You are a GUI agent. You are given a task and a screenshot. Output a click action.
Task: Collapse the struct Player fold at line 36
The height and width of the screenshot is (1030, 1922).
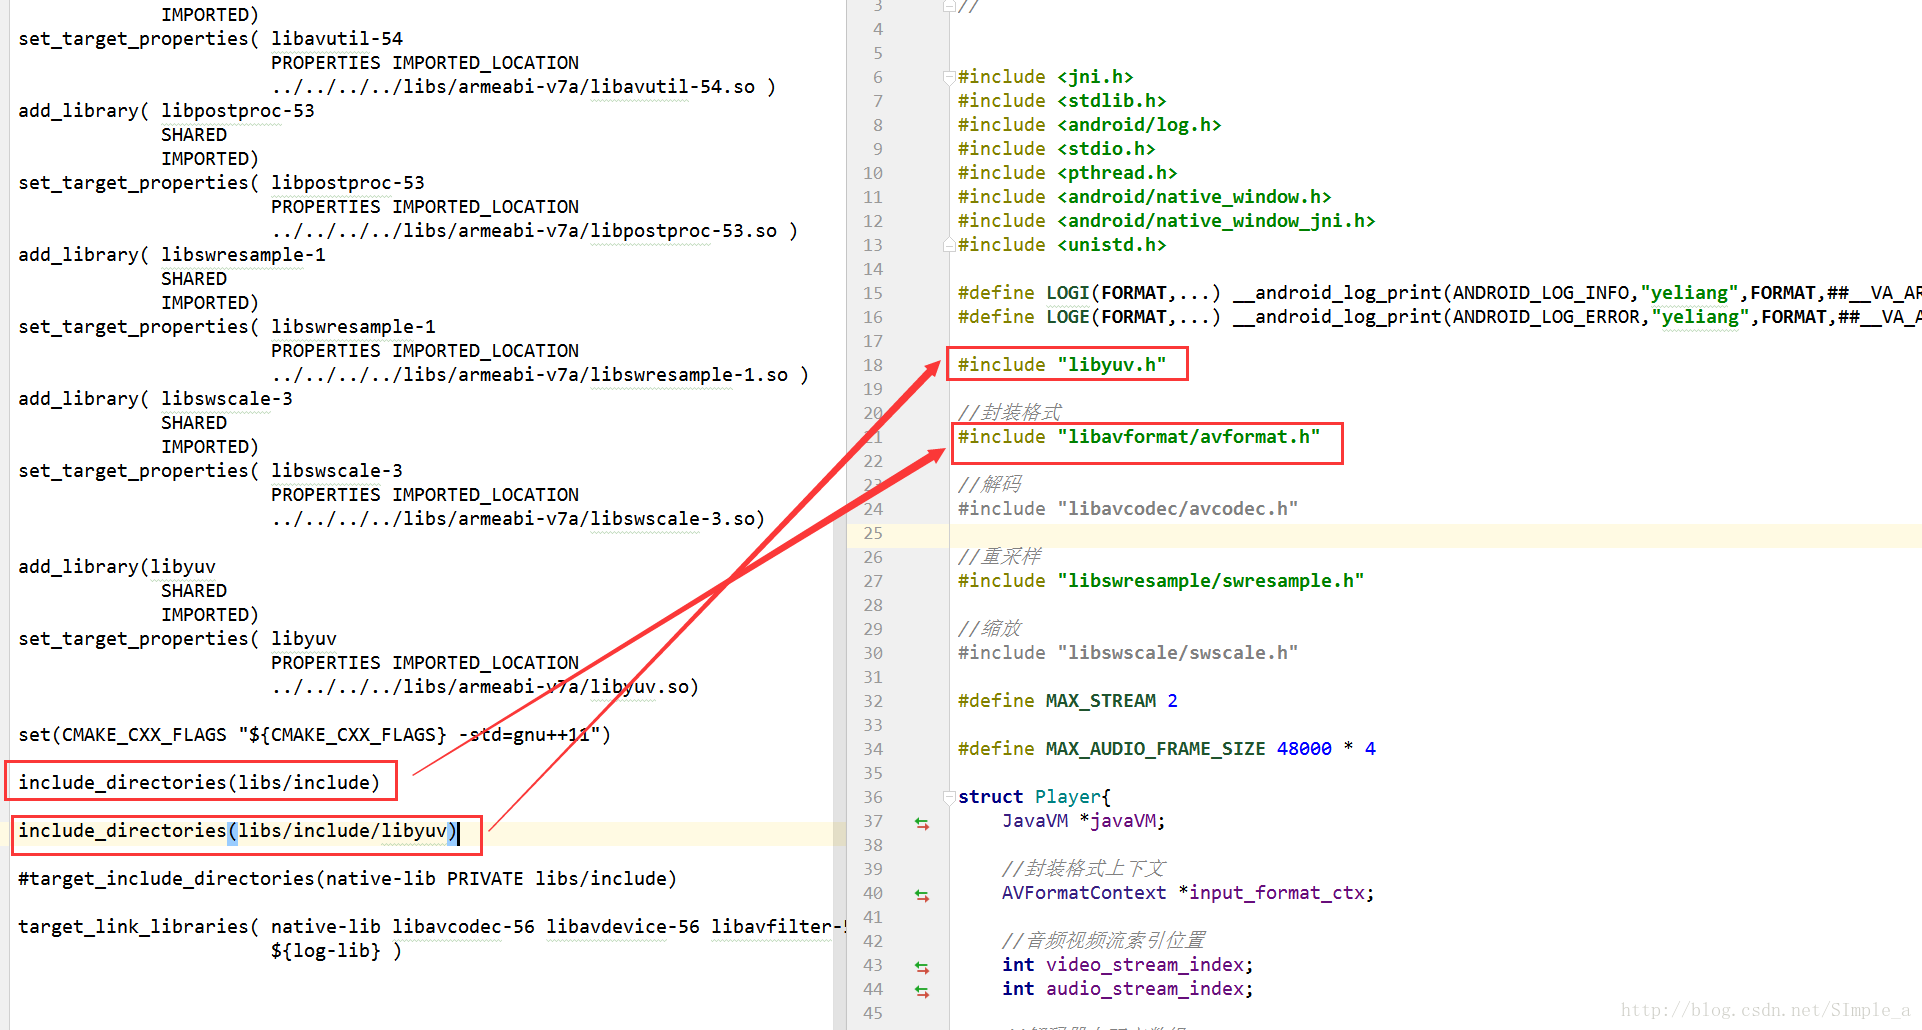click(x=949, y=797)
